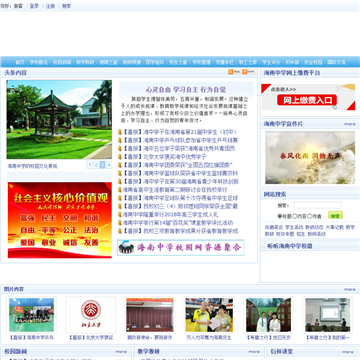
Task: Click bullet icon beside 2018年高三学生成人礼 news
Action: tap(120, 215)
